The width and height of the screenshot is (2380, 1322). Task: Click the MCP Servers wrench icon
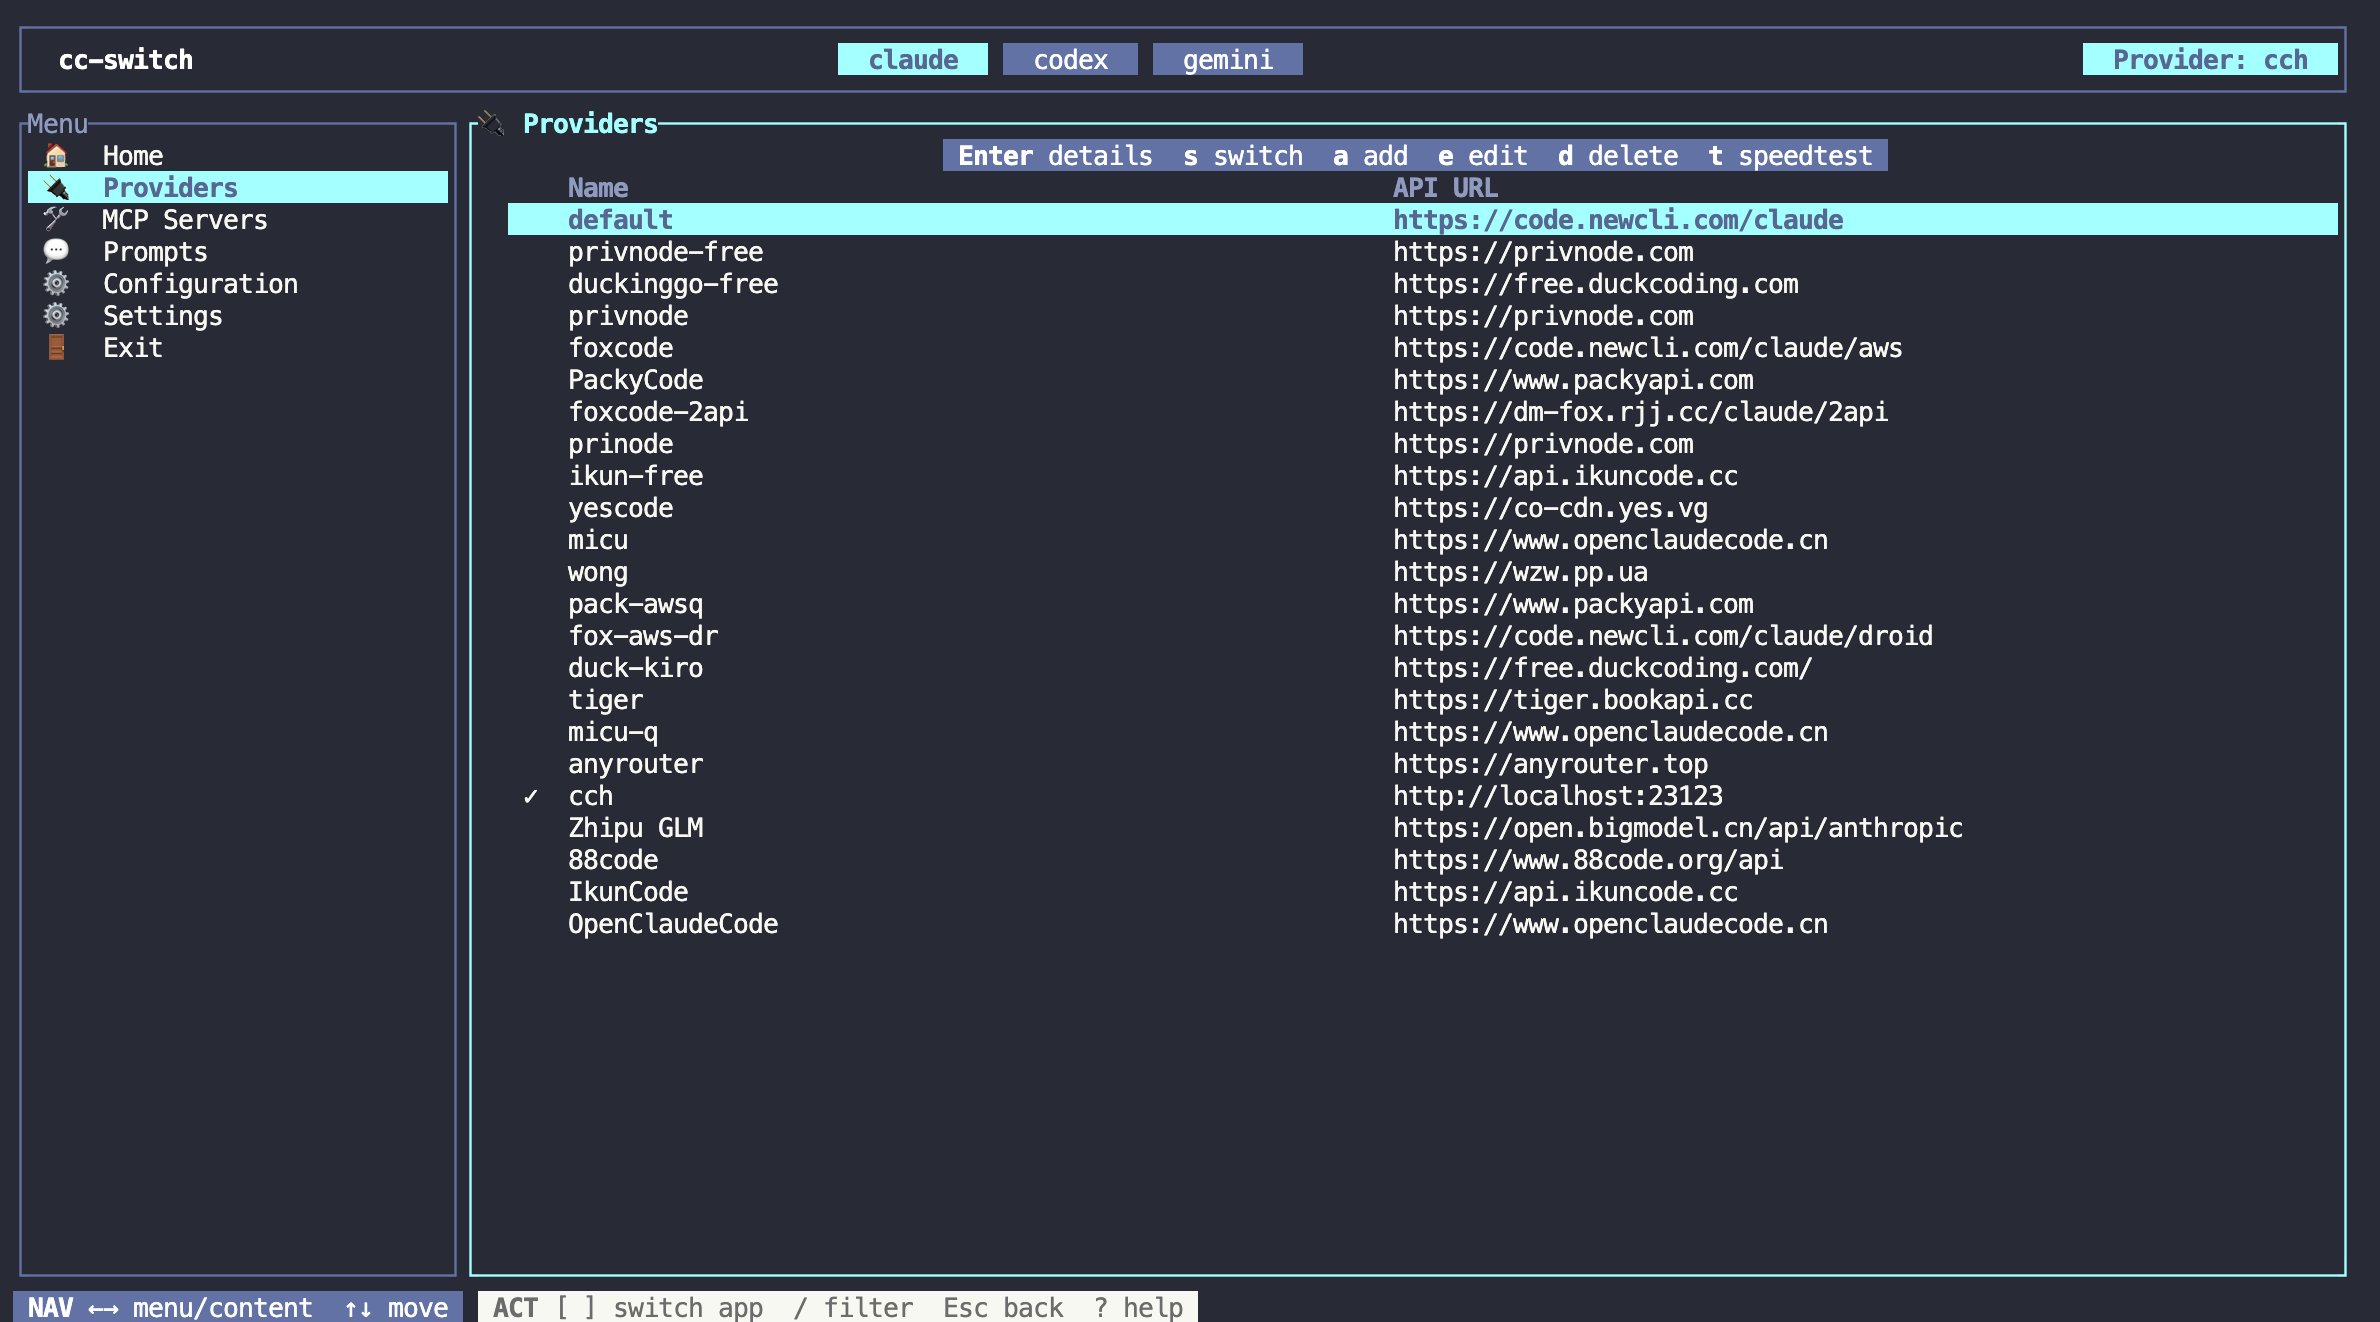pos(57,219)
